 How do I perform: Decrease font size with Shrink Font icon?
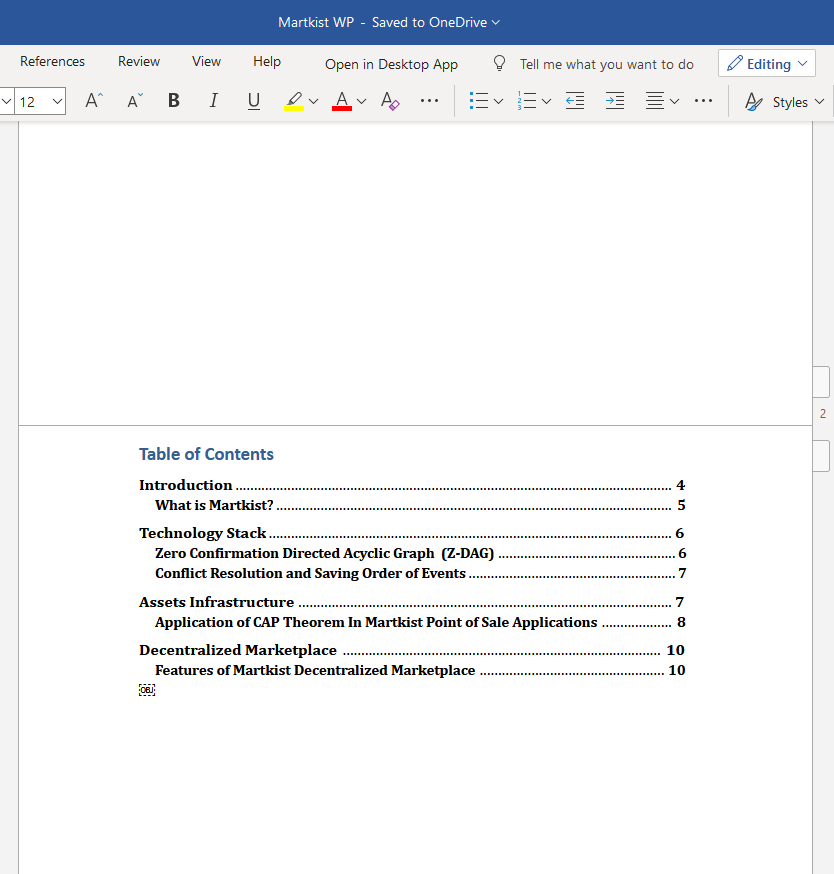[134, 101]
